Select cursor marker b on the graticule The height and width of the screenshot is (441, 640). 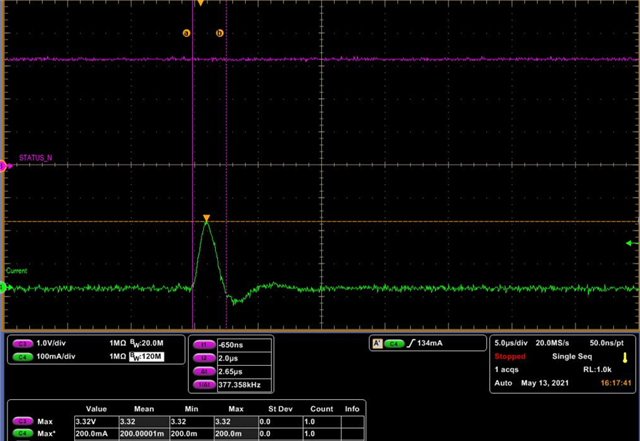[220, 33]
